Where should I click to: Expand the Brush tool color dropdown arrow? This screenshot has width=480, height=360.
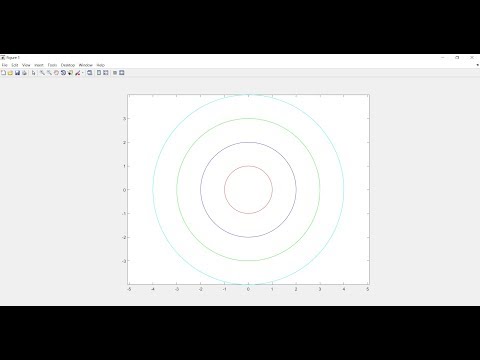(83, 73)
